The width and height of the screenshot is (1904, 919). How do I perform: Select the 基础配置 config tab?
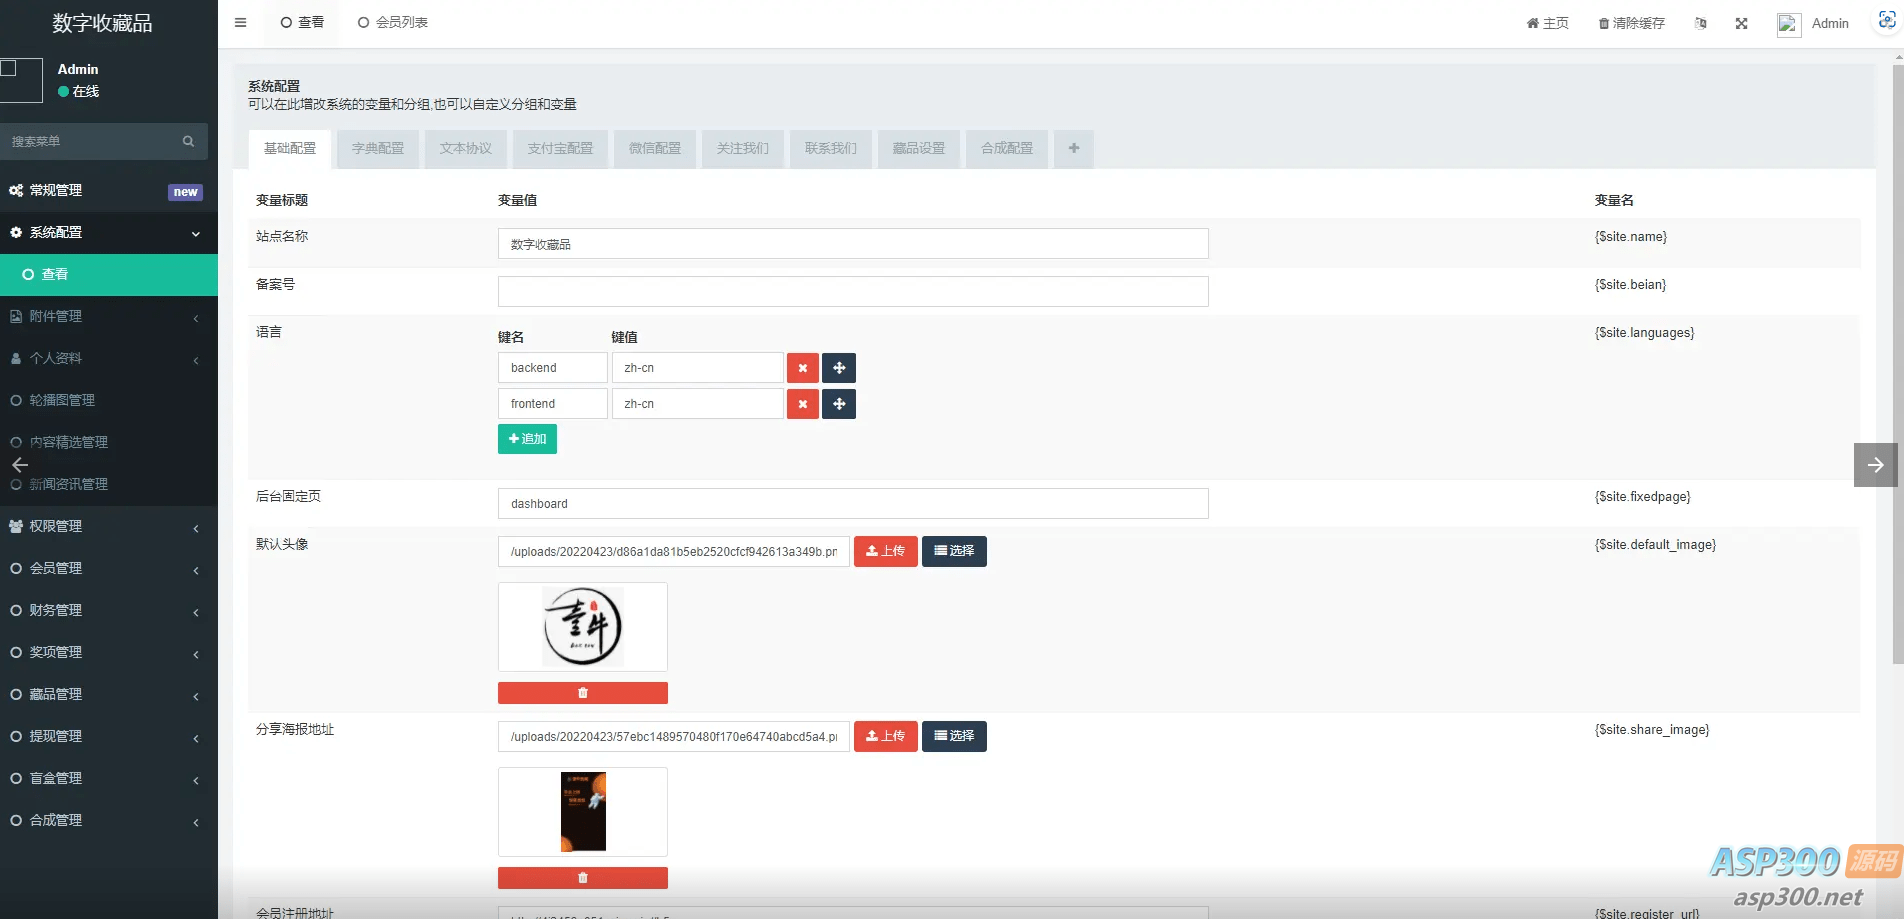click(290, 148)
